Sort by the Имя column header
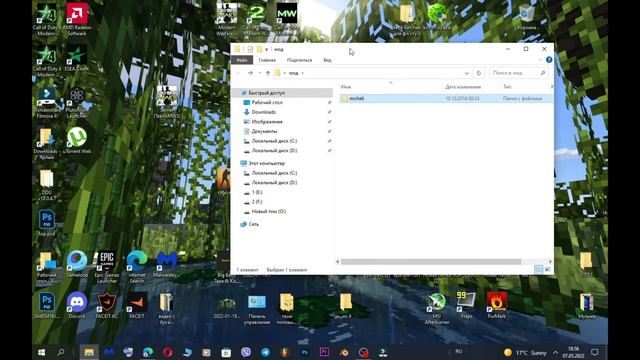The image size is (640, 360). click(x=346, y=87)
